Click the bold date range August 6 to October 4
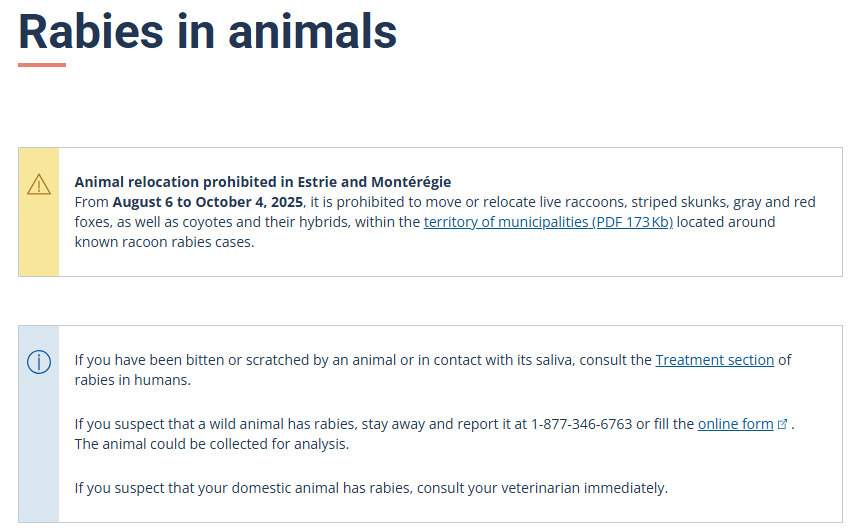The width and height of the screenshot is (861, 531). coord(207,202)
